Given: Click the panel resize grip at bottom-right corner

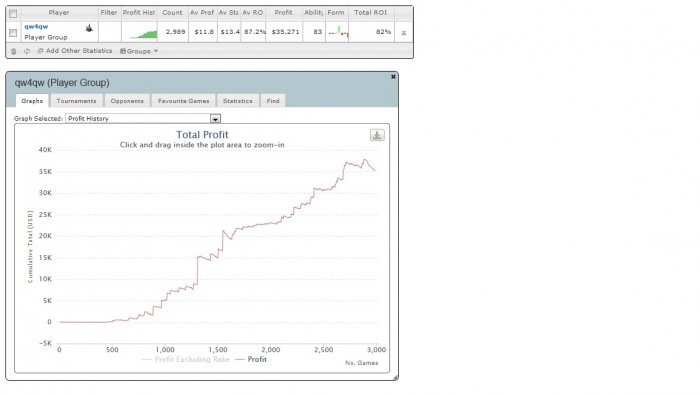Looking at the screenshot, I should click(396, 378).
